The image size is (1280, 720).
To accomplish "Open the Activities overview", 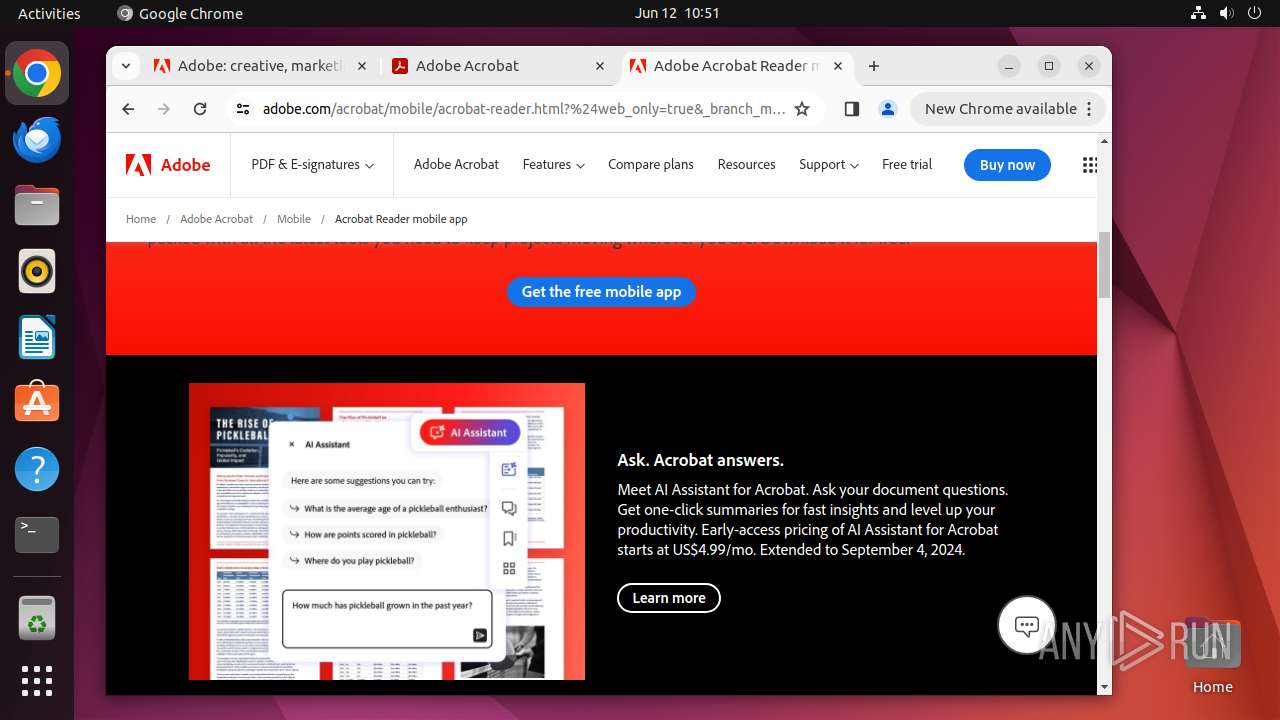I will point(49,13).
